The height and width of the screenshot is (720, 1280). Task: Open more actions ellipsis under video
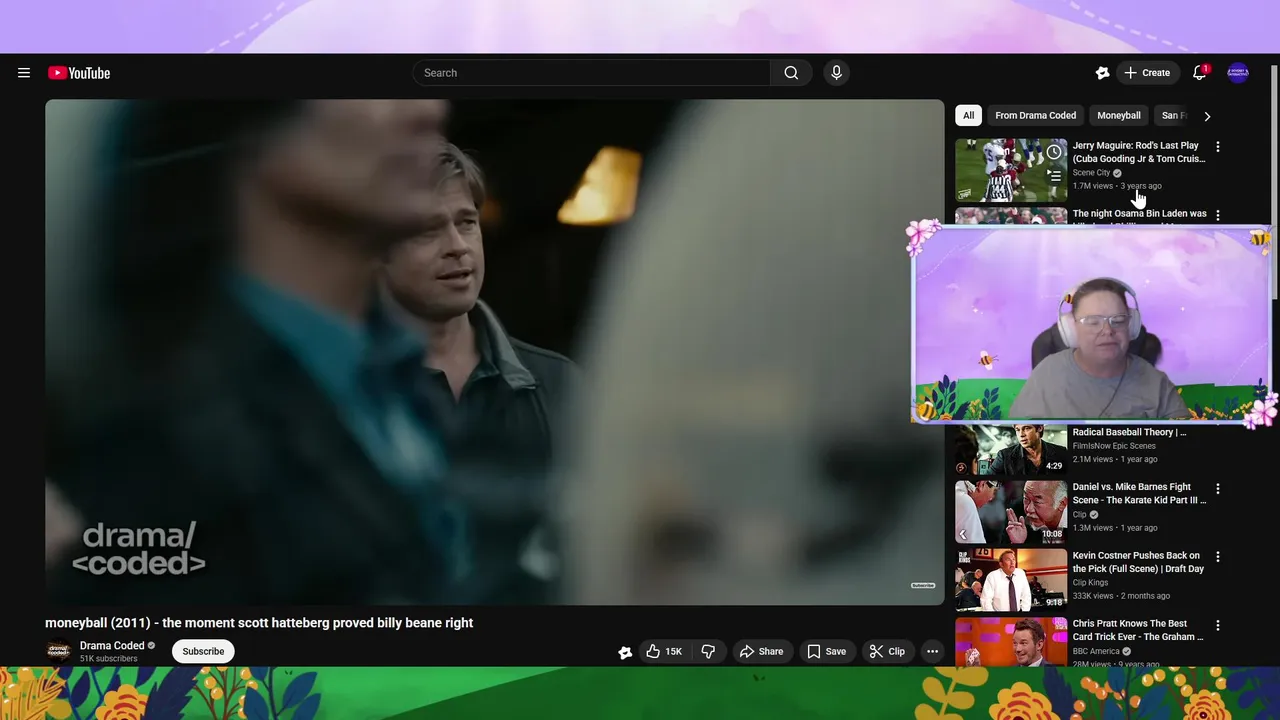pyautogui.click(x=932, y=652)
